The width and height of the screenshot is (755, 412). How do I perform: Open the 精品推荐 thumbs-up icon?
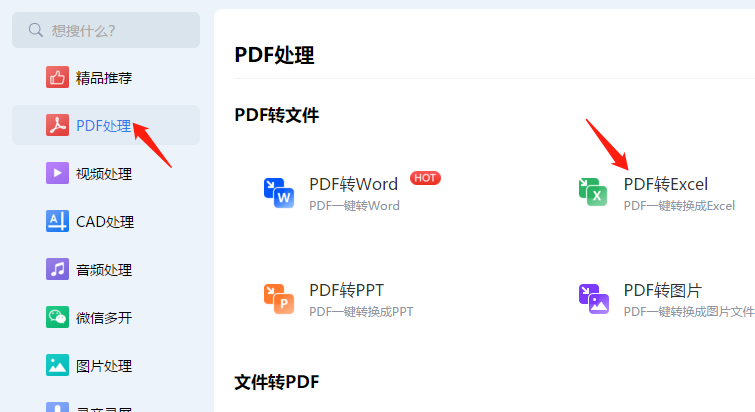pos(57,77)
